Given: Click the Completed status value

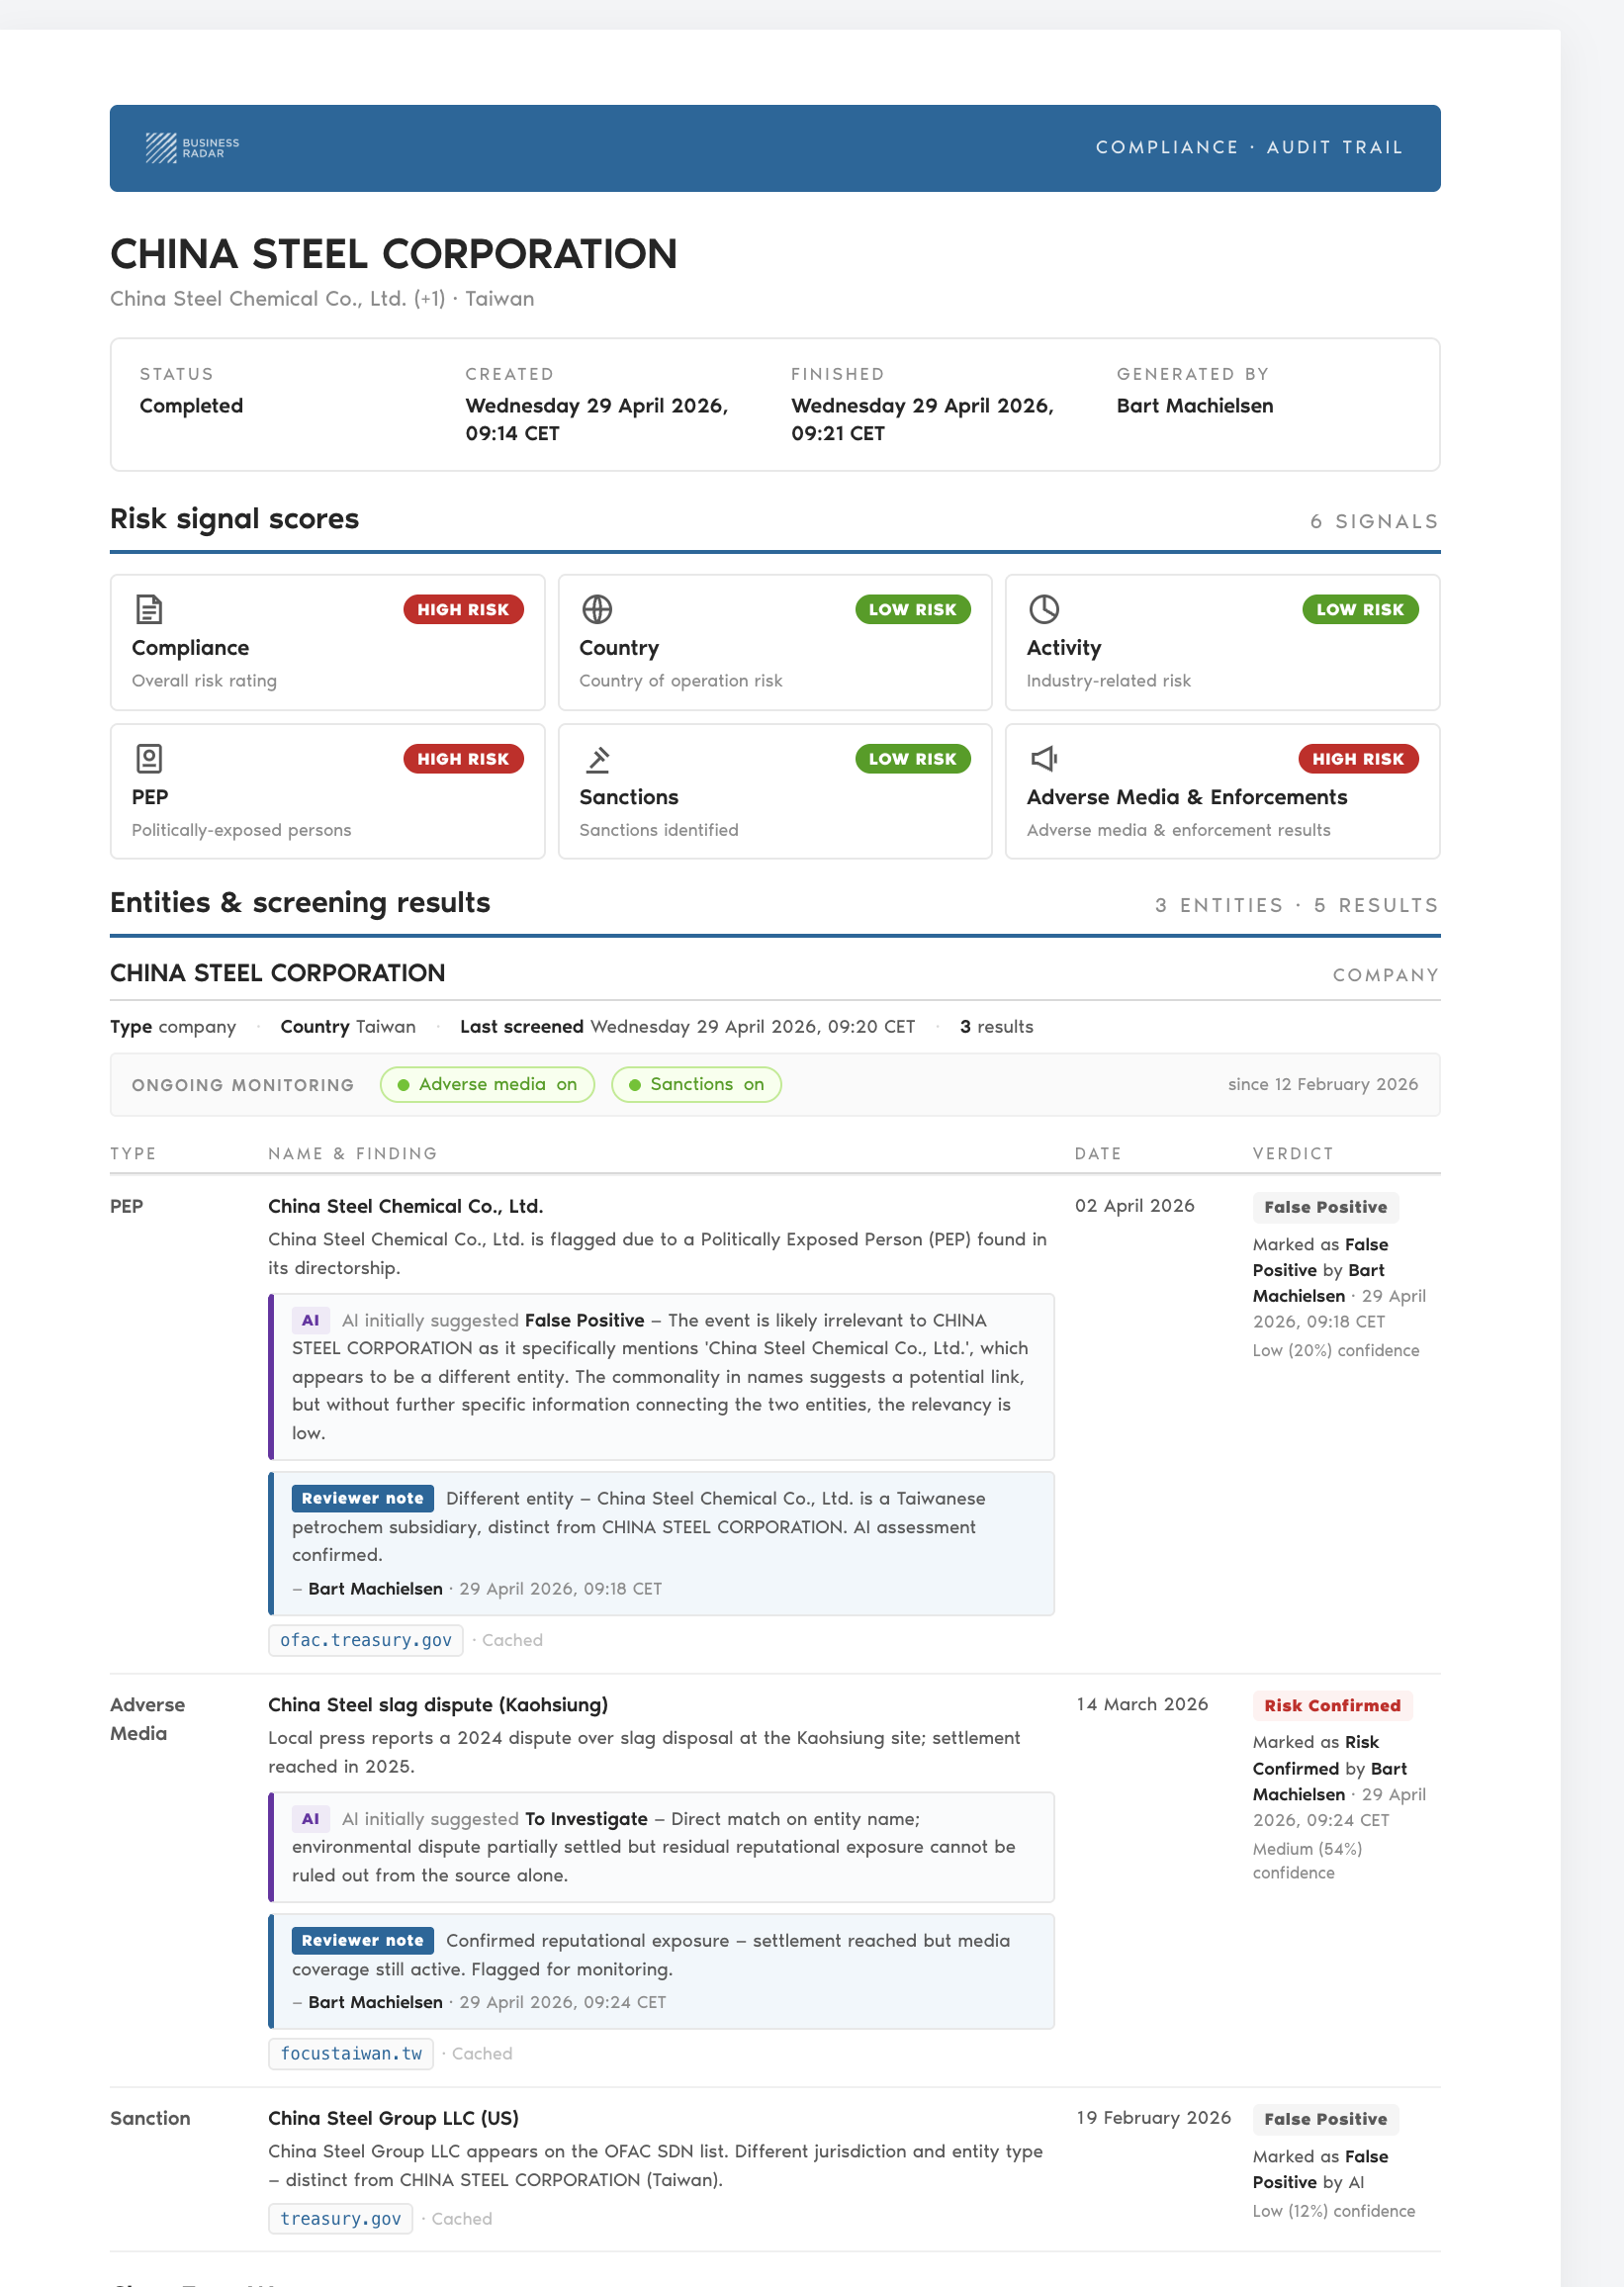Looking at the screenshot, I should (191, 405).
